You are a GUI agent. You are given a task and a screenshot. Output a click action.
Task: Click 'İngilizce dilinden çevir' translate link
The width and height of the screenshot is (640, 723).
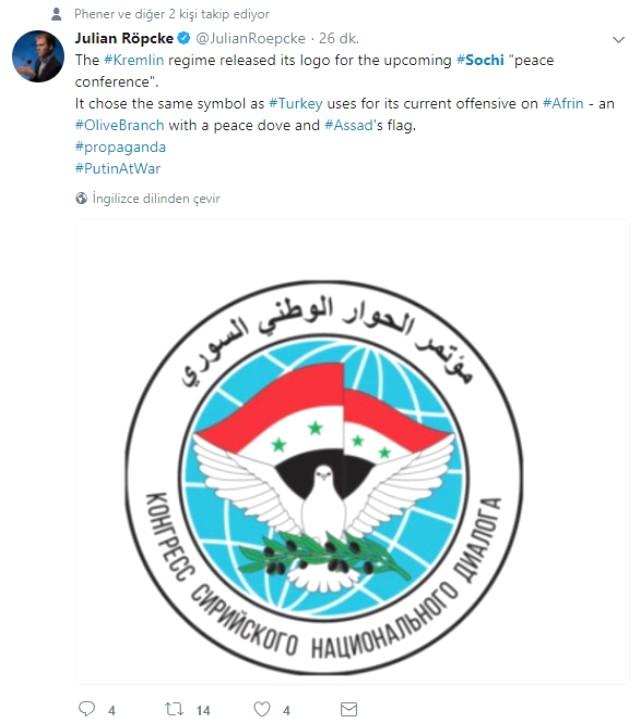(156, 199)
